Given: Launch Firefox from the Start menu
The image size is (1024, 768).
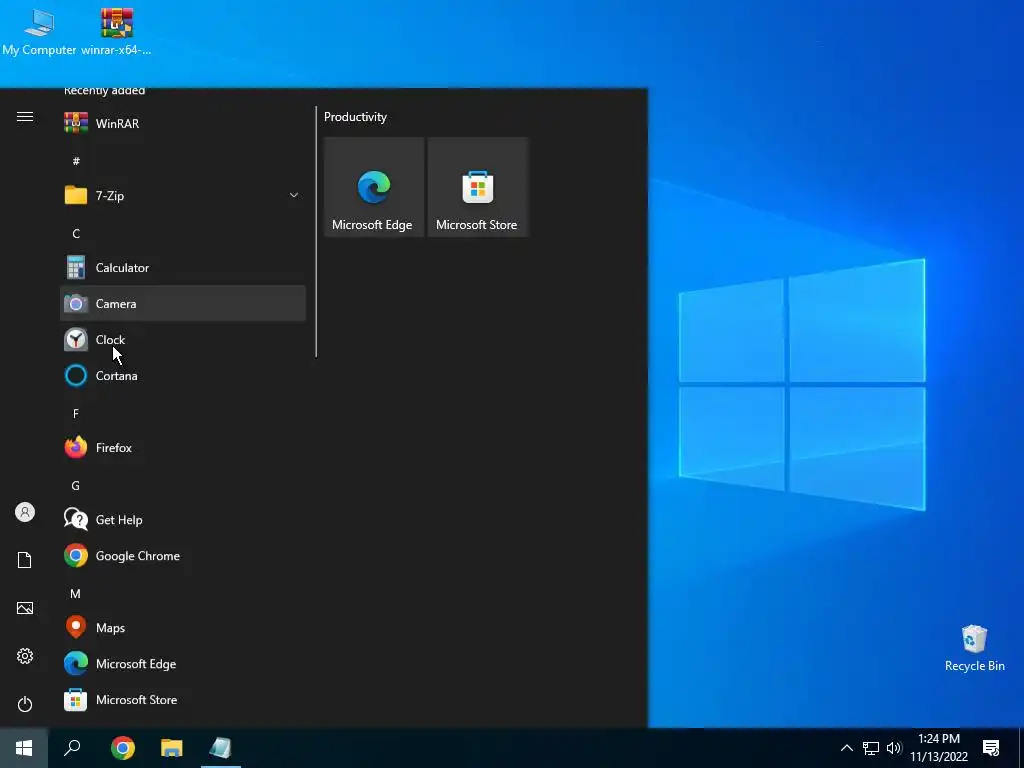Looking at the screenshot, I should (183, 448).
